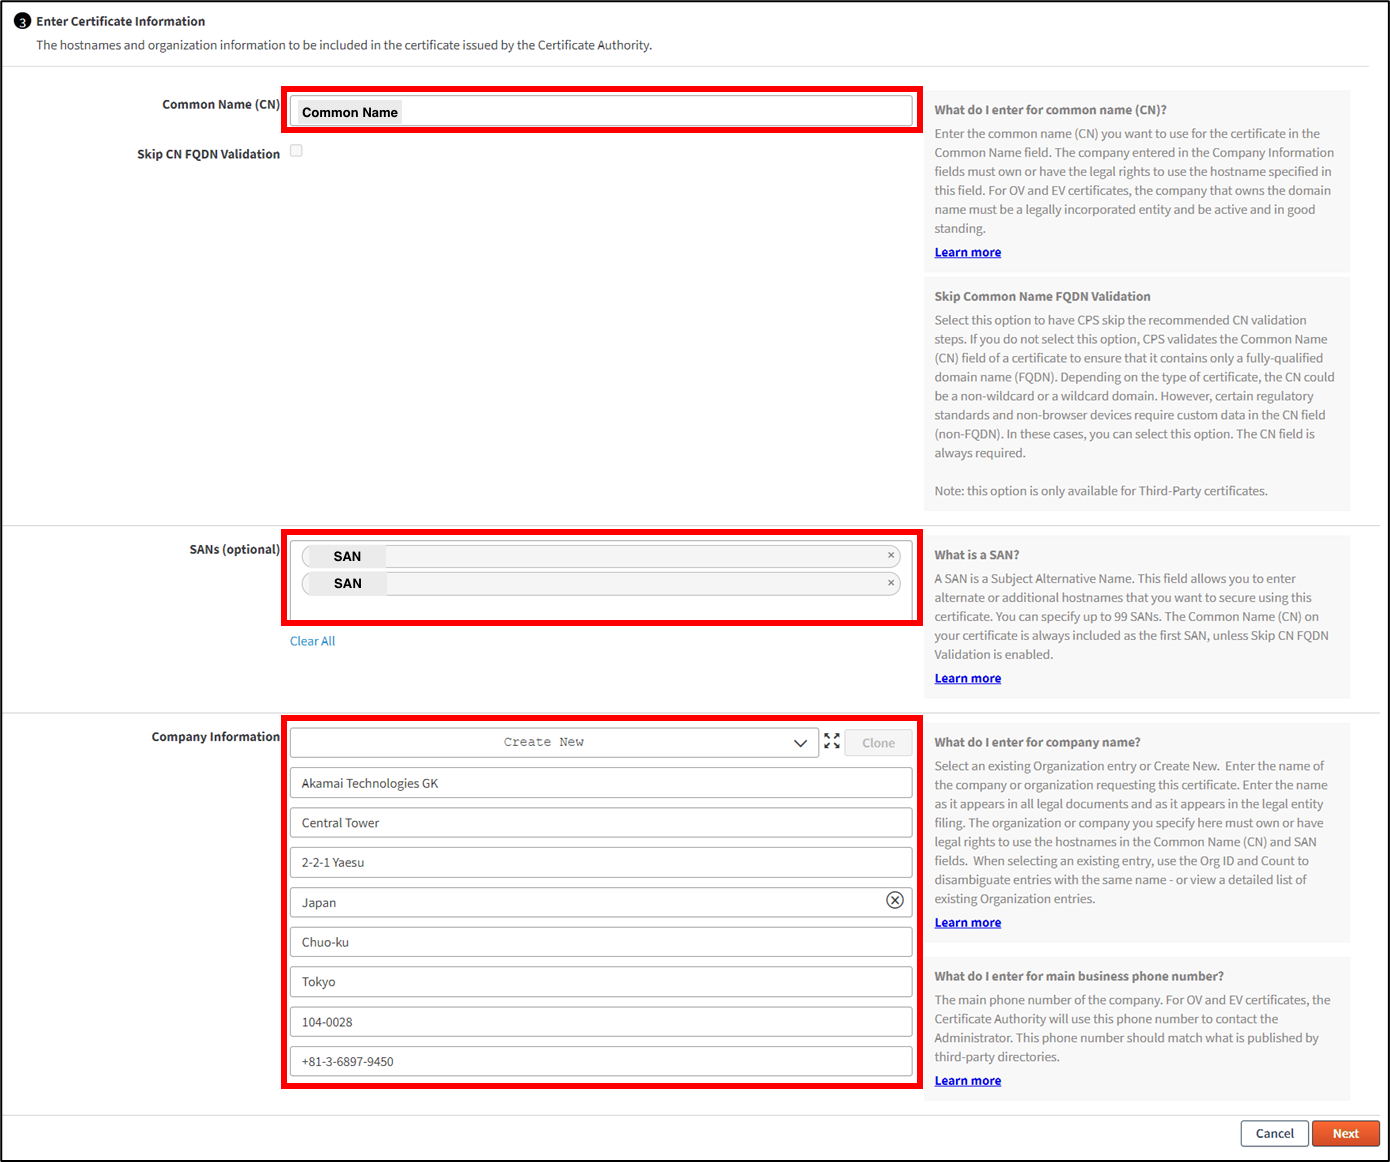The height and width of the screenshot is (1162, 1390).
Task: Open Learn more about SANs
Action: click(x=968, y=679)
